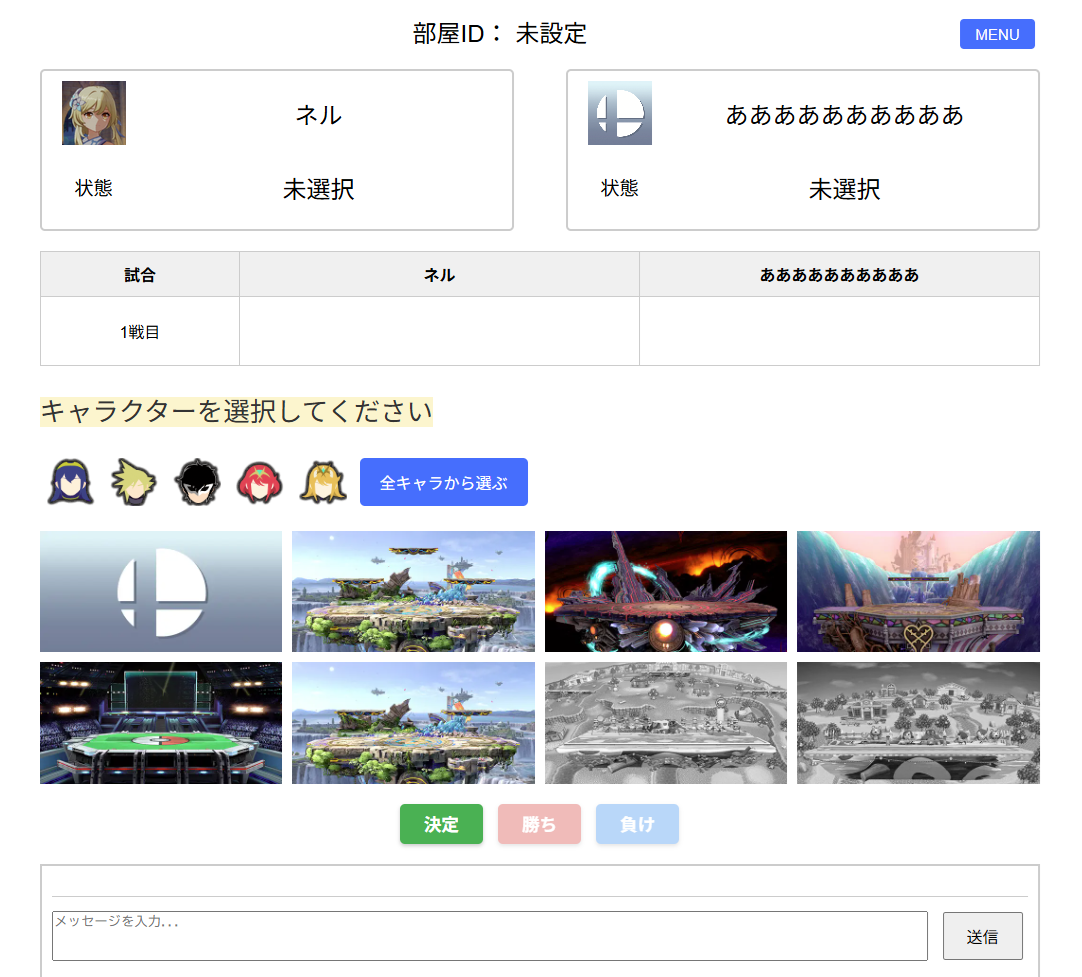1082x977 pixels.
Task: Click the Smash logo avatar of ああああああああああ
Action: click(620, 113)
